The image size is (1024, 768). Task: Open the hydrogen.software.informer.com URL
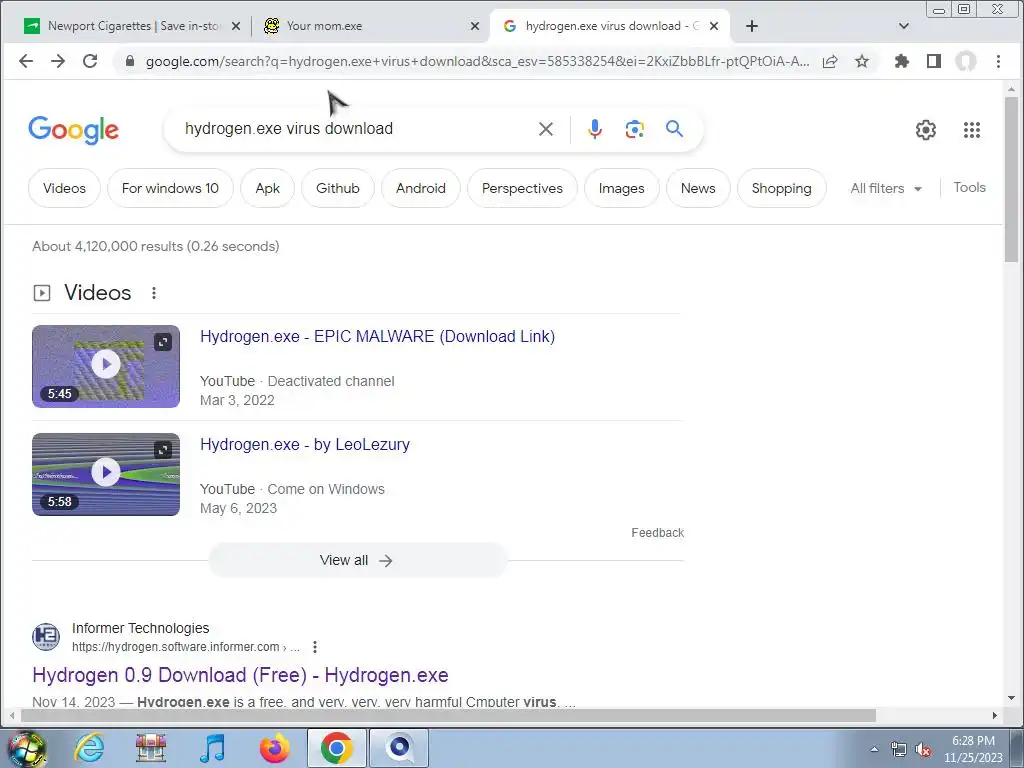point(185,647)
